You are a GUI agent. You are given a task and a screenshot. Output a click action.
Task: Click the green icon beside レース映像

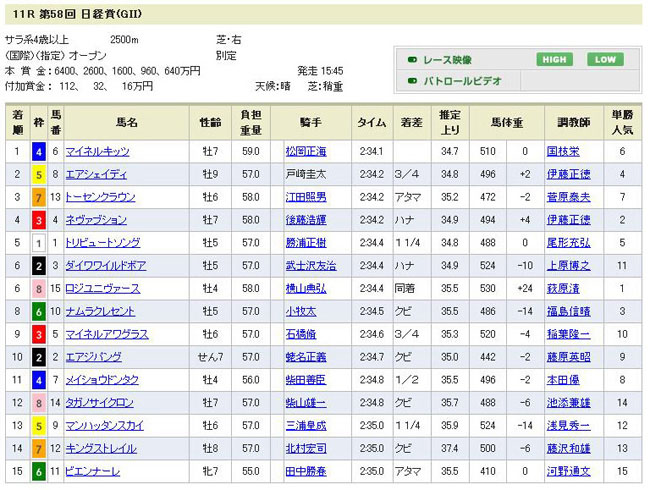[x=413, y=60]
